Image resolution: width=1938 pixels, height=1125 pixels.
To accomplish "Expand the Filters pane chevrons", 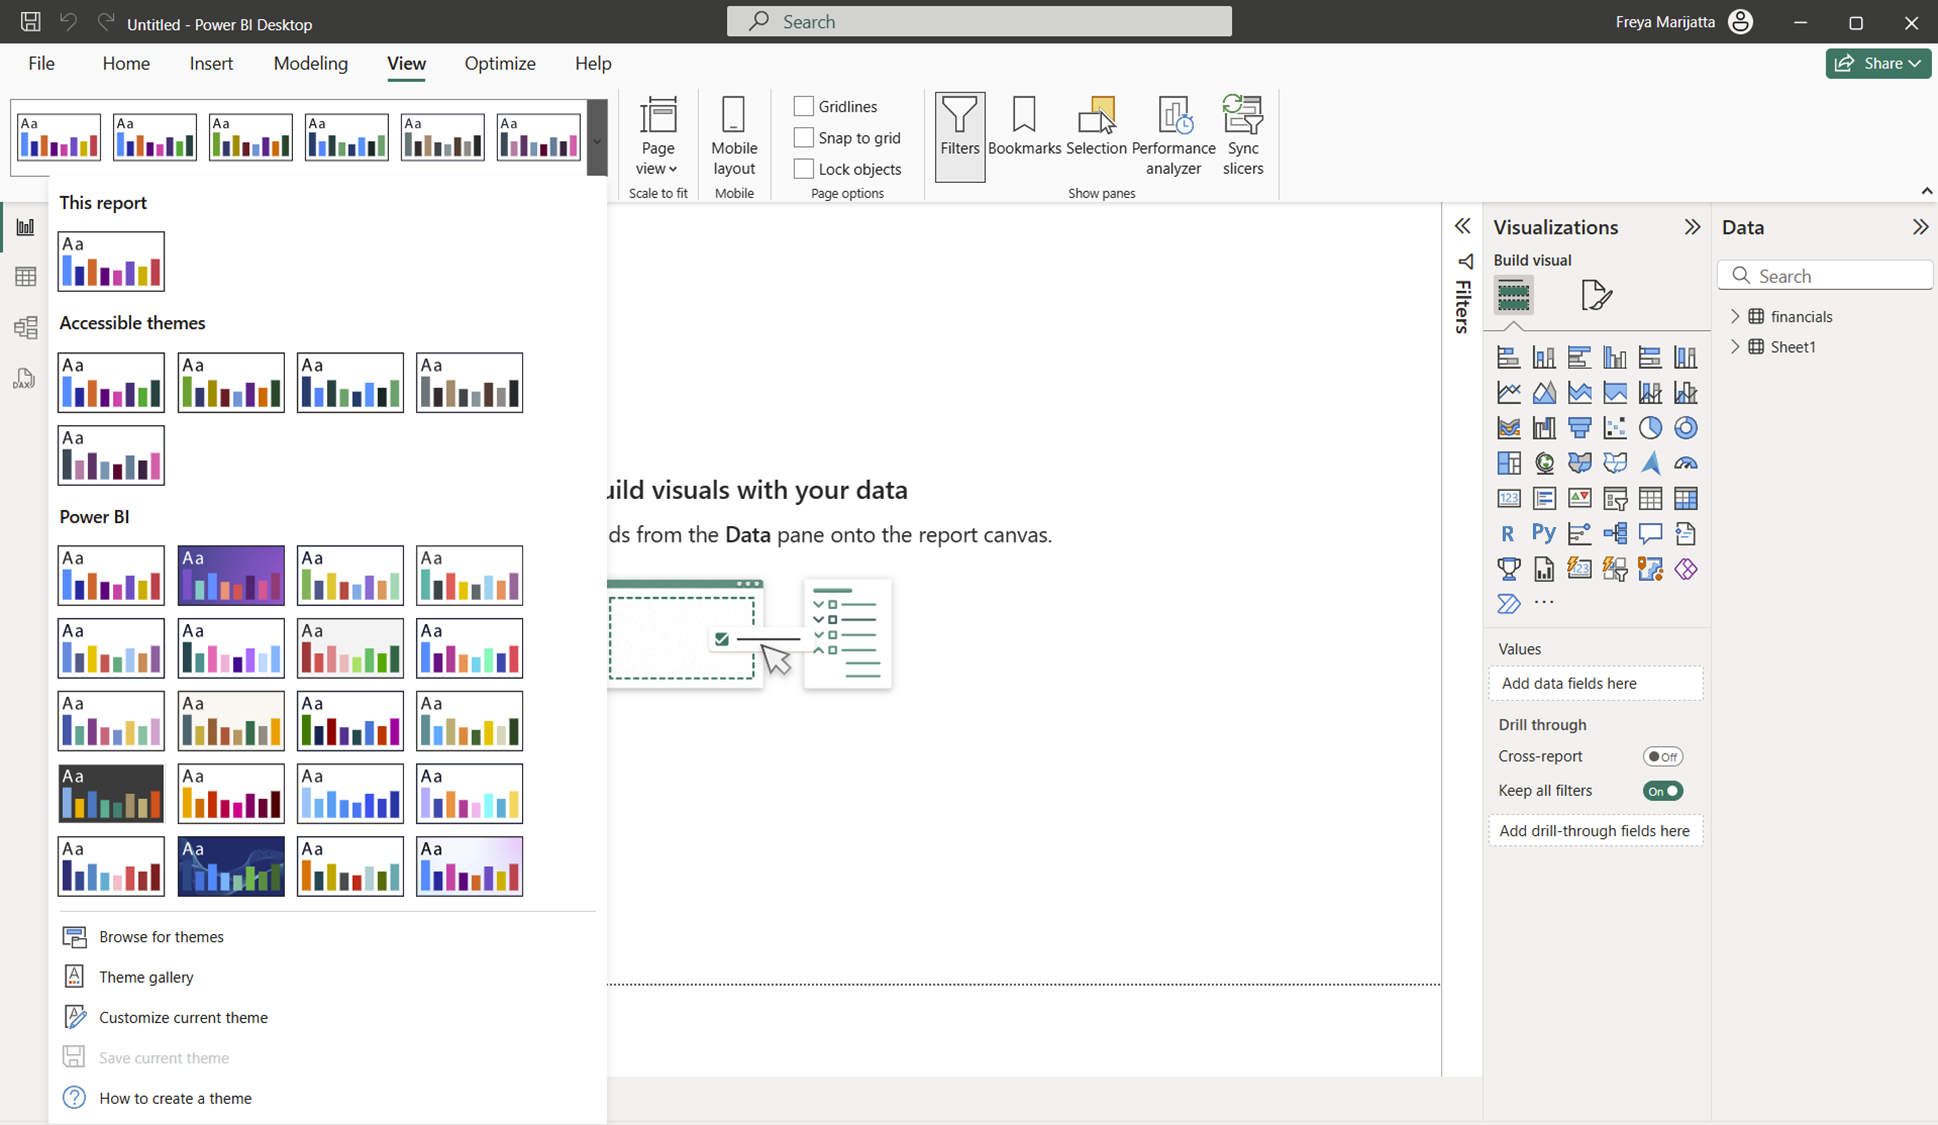I will pyautogui.click(x=1463, y=226).
